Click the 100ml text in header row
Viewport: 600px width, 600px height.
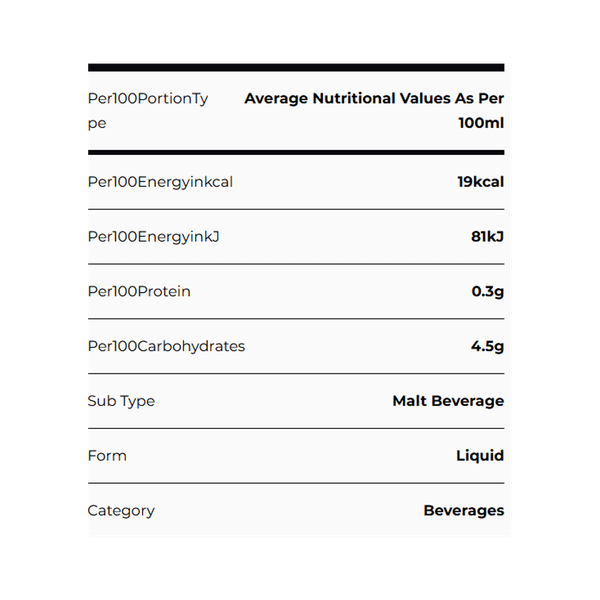coord(481,123)
